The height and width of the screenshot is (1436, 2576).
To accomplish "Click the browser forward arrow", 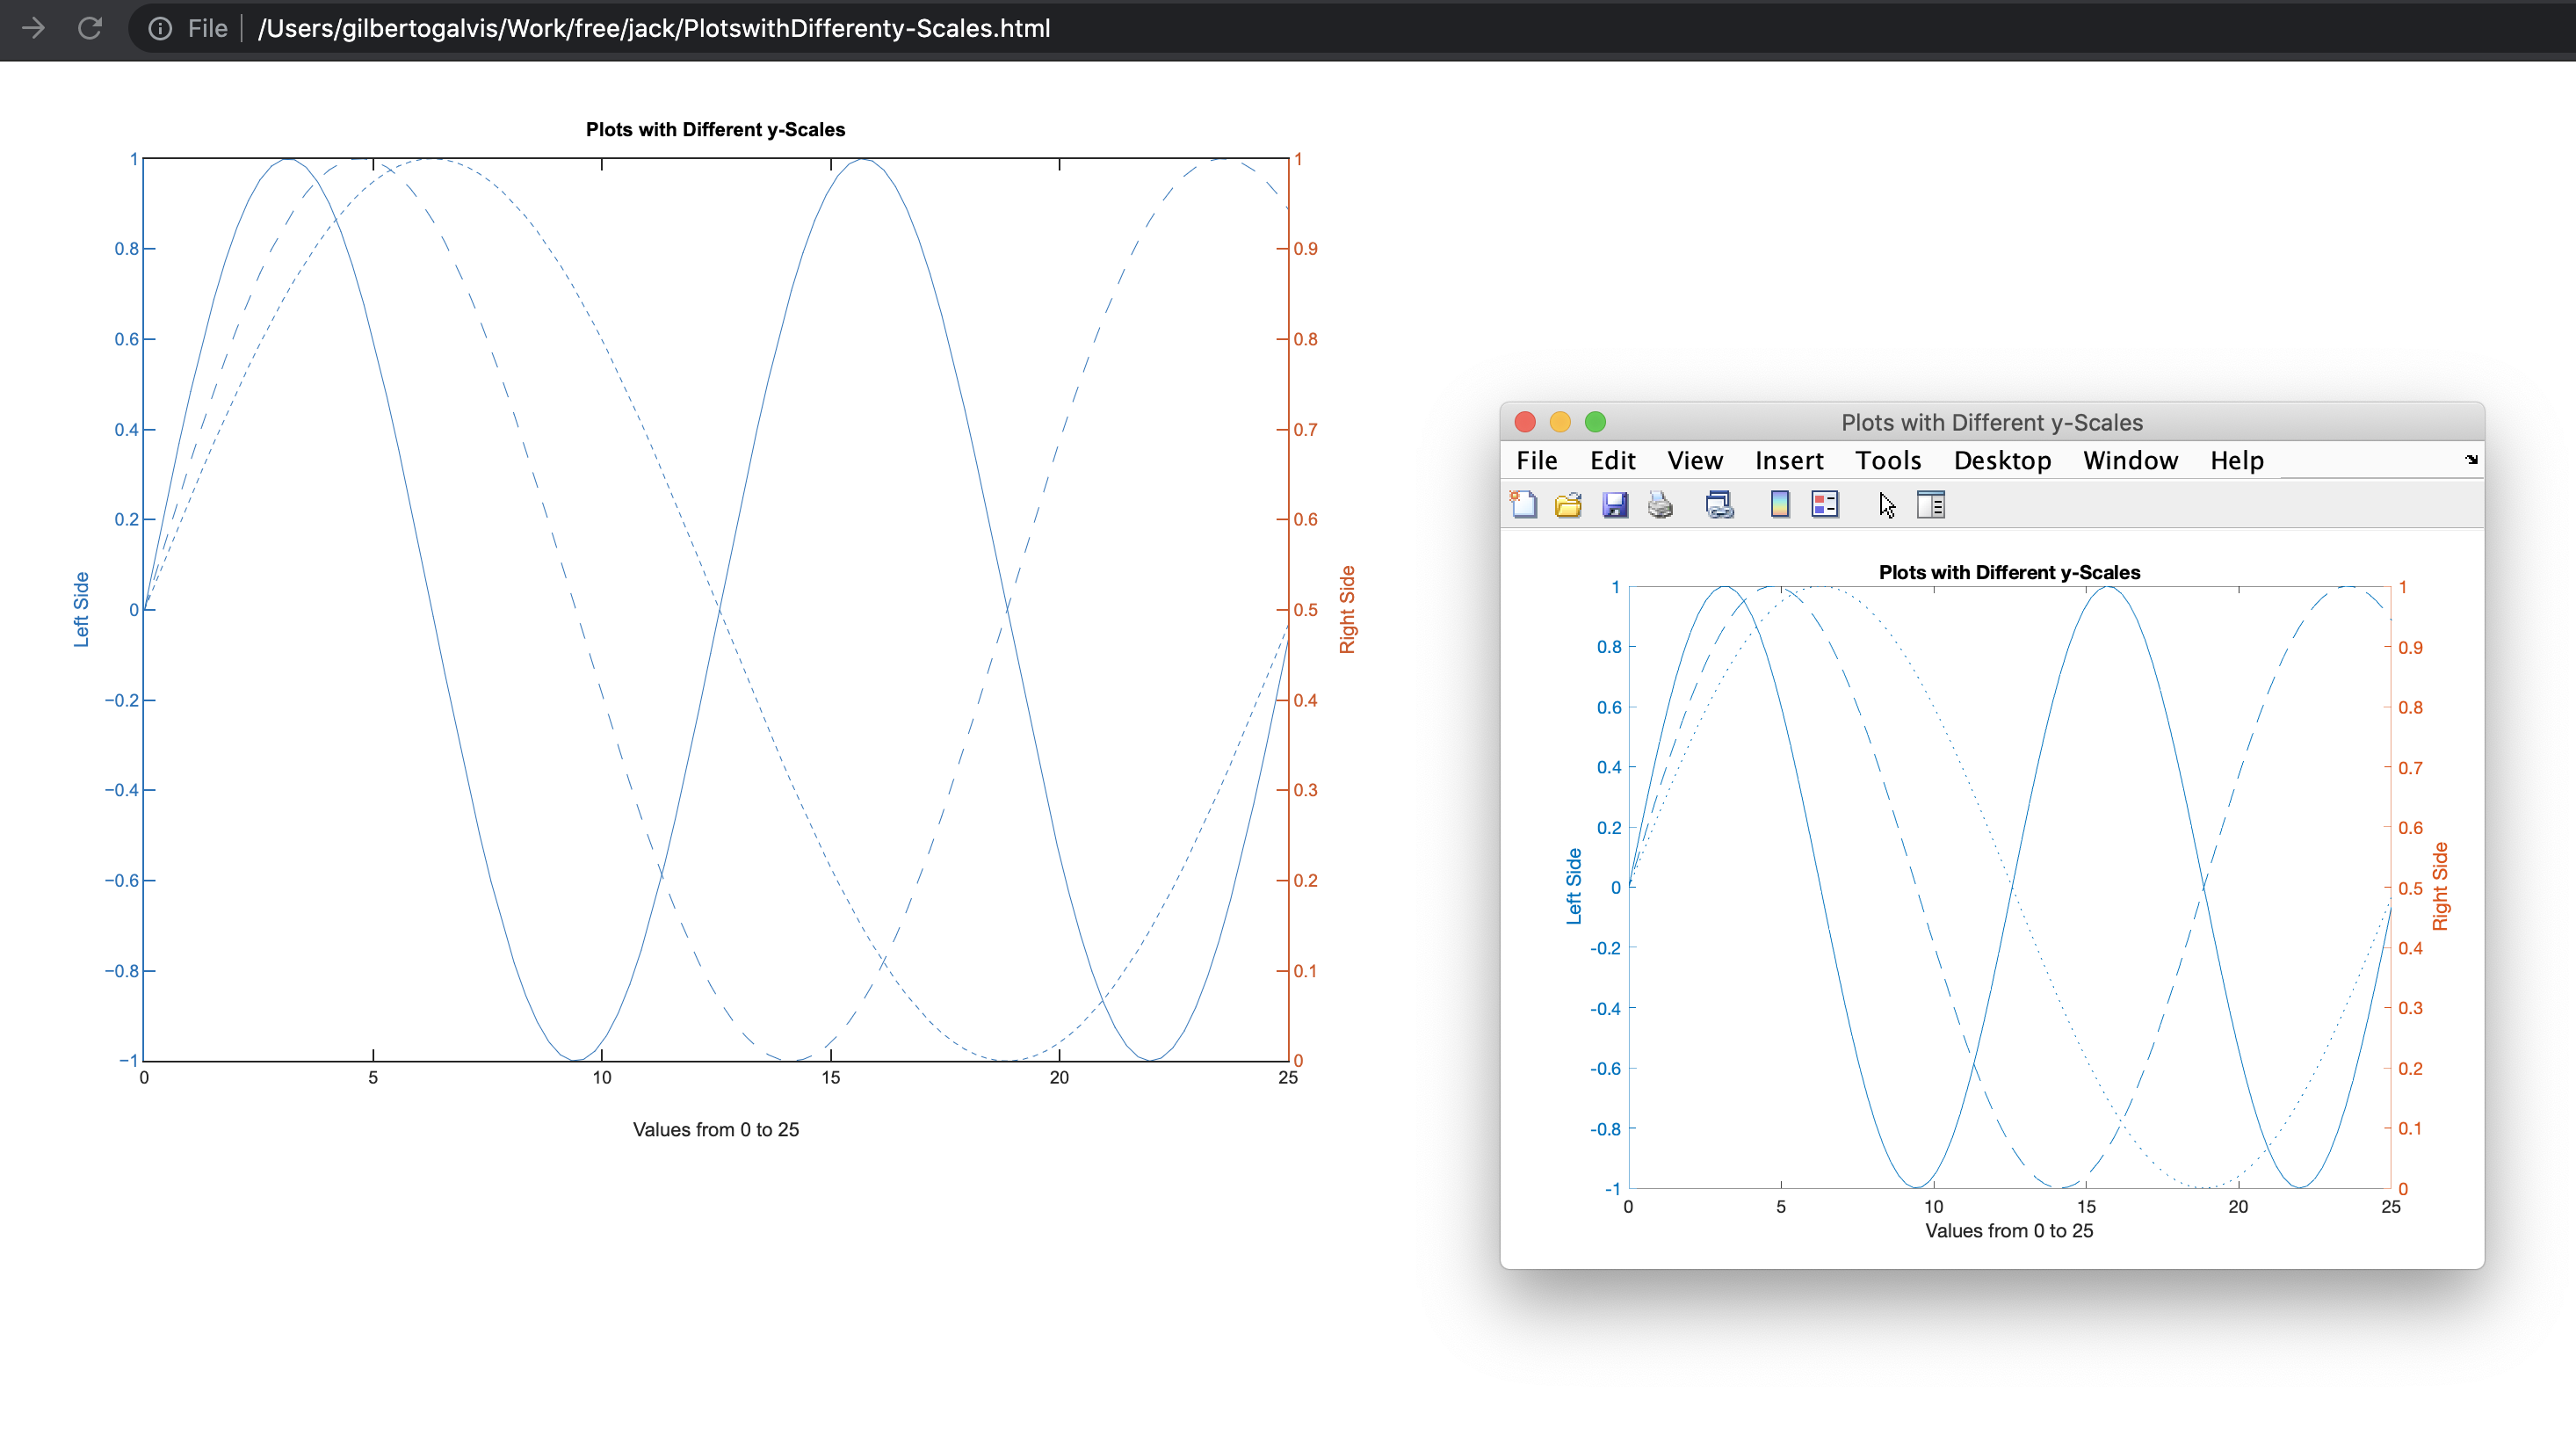I will (33, 28).
